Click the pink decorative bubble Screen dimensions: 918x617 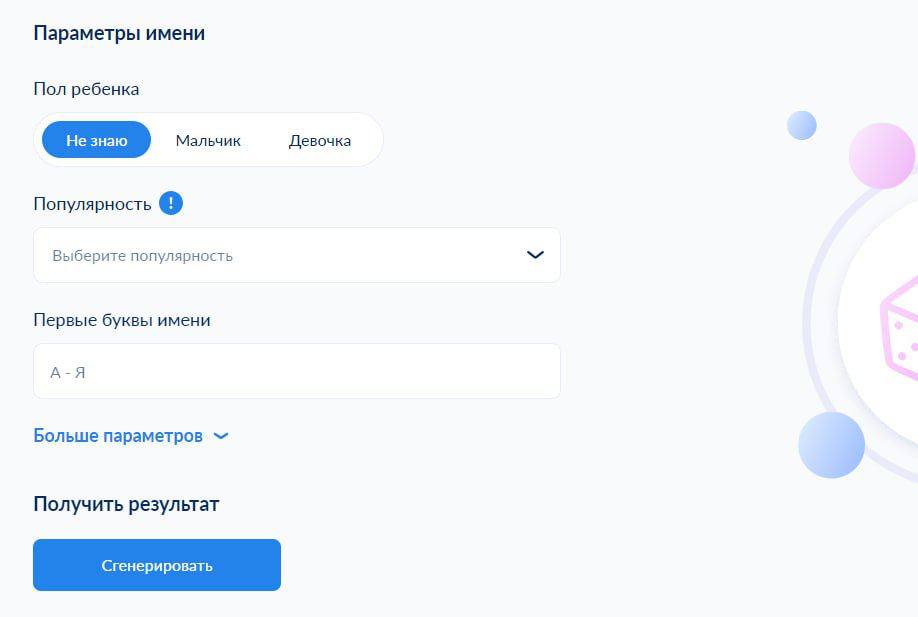coord(881,155)
